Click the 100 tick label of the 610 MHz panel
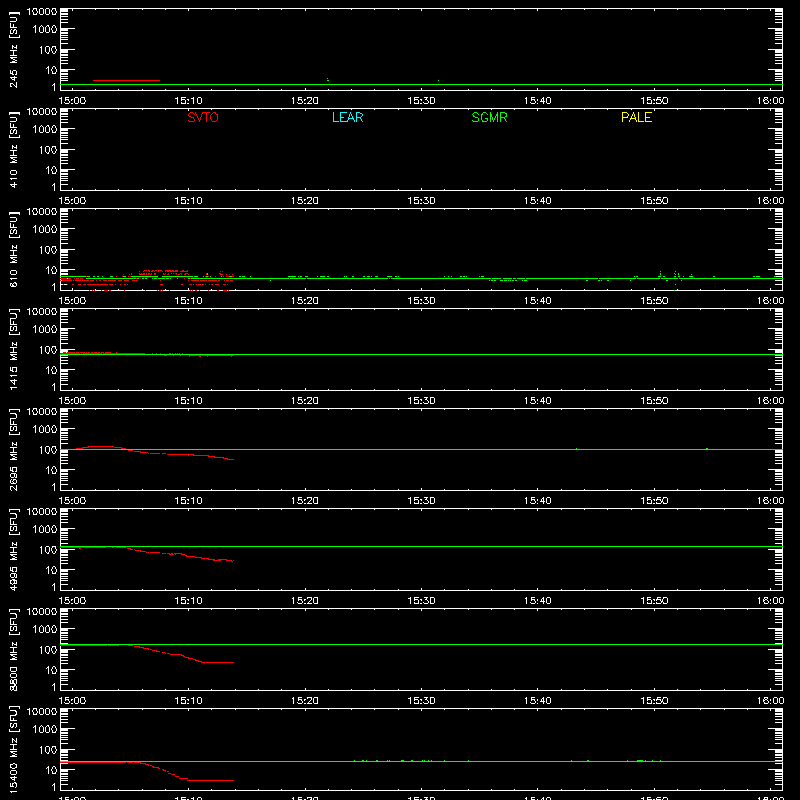 point(48,250)
